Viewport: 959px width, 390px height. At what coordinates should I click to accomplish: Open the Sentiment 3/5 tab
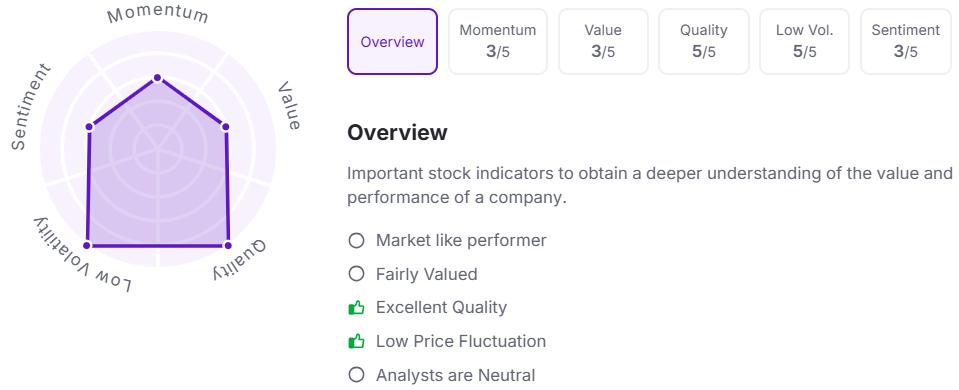[906, 42]
